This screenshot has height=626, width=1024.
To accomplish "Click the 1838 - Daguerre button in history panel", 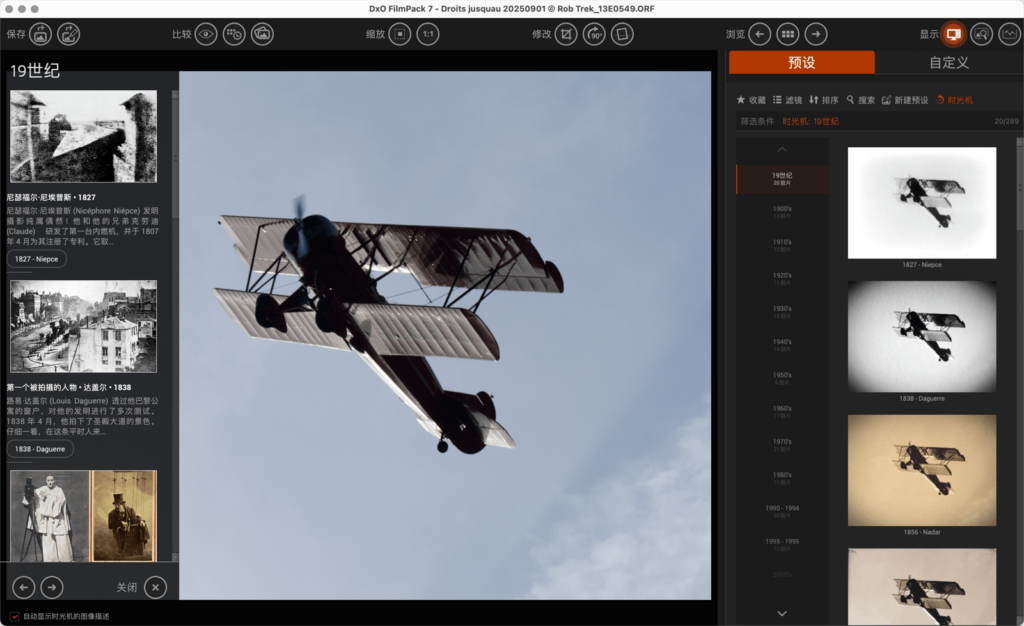I will pos(40,449).
